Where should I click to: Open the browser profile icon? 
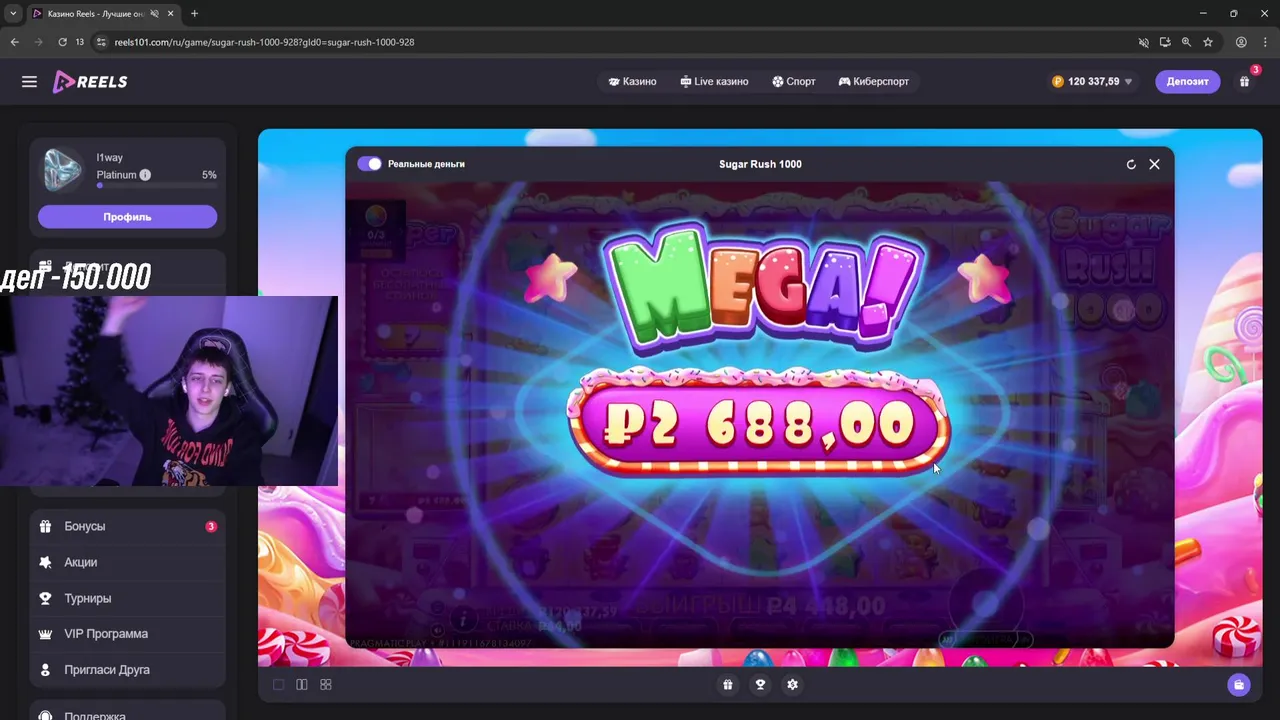coord(1241,42)
